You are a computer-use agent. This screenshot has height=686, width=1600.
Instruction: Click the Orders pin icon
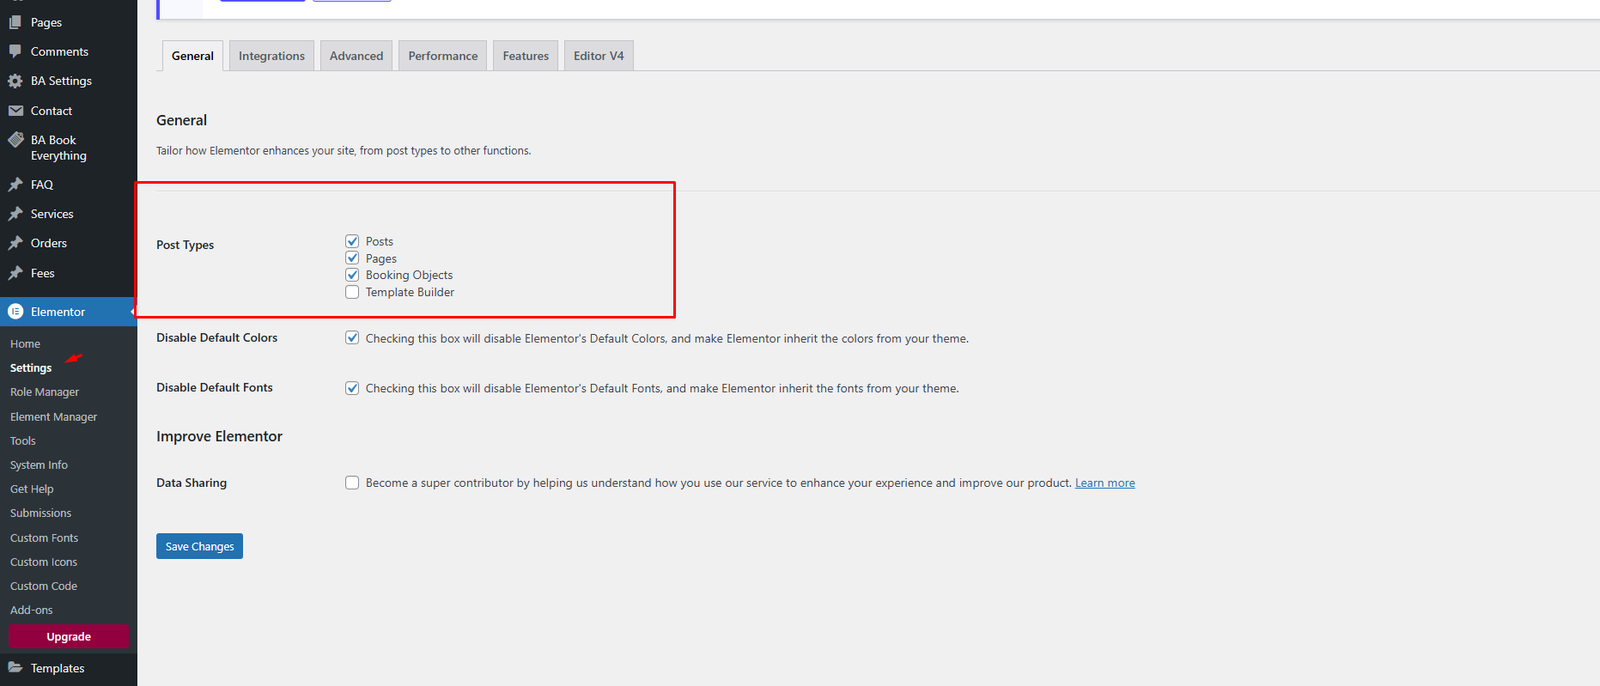(x=15, y=243)
